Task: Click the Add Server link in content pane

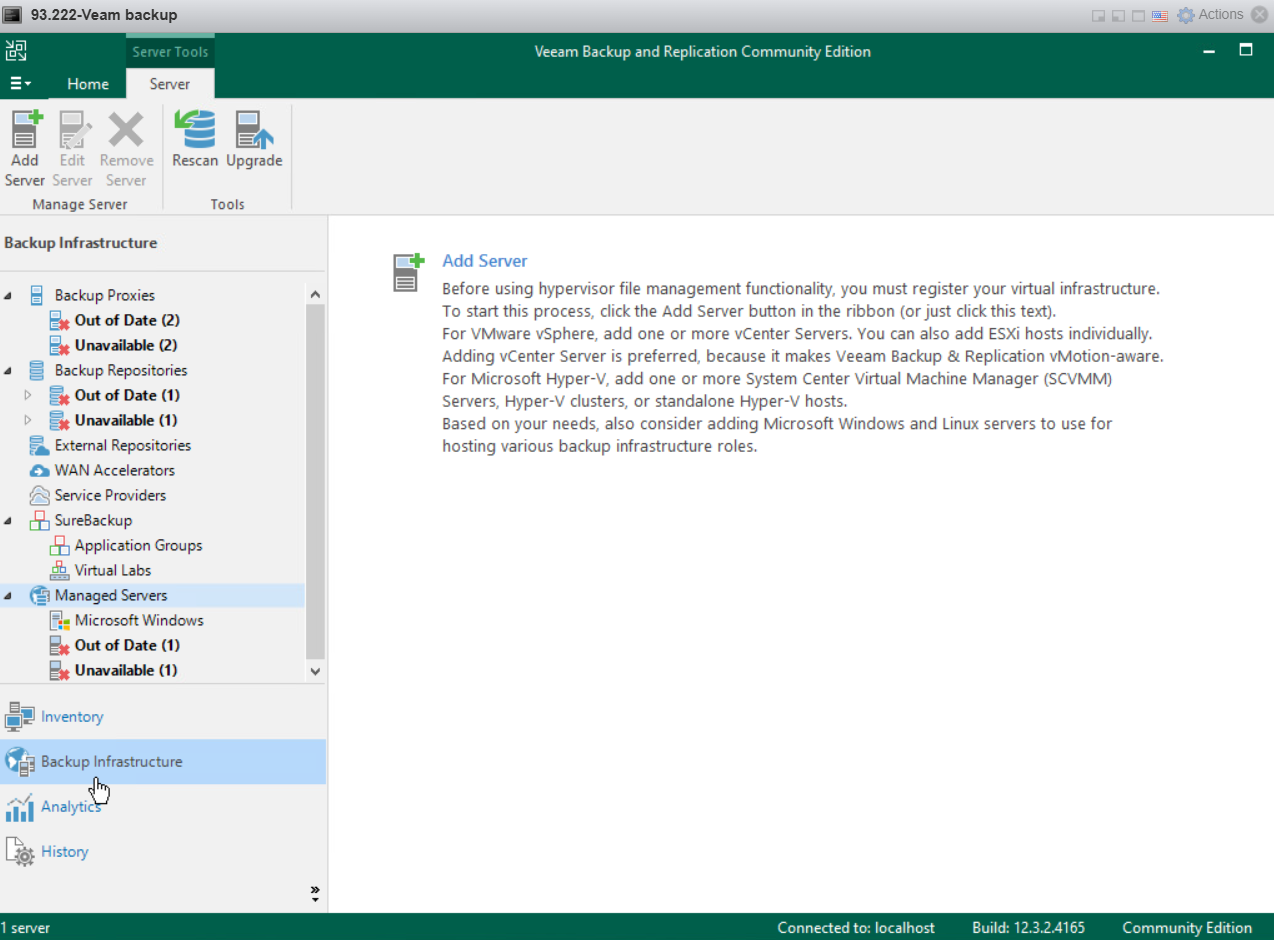Action: point(484,261)
